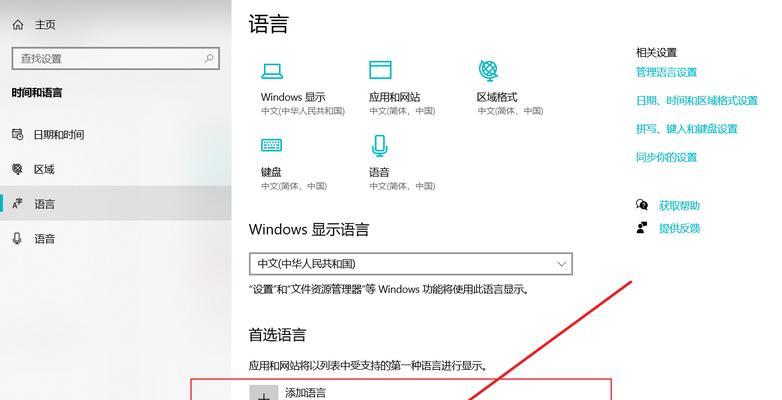Click the Windows 显示语言 heading
The image size is (782, 400).
[x=309, y=229]
